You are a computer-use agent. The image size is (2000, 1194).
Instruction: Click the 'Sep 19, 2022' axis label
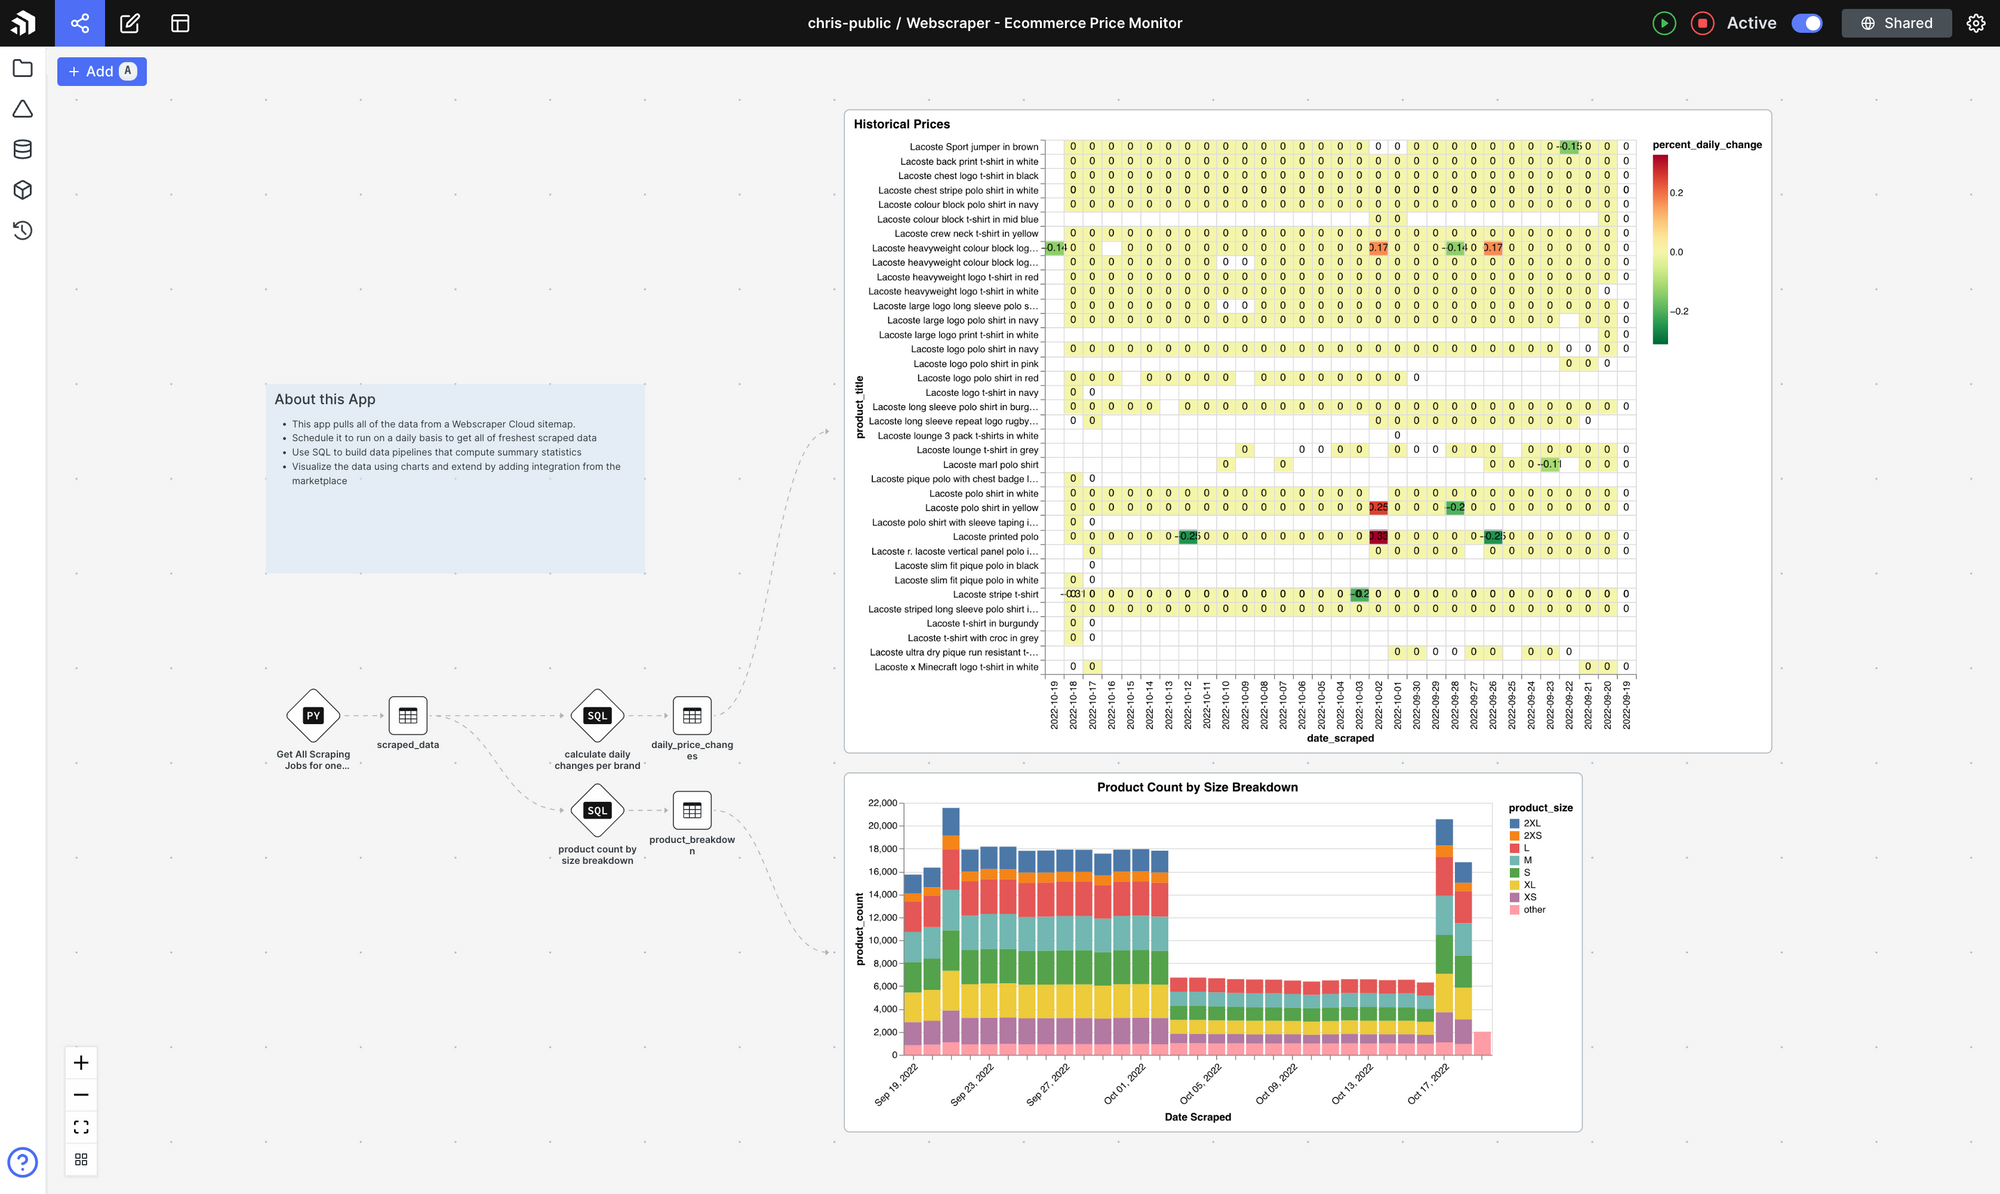click(896, 1085)
